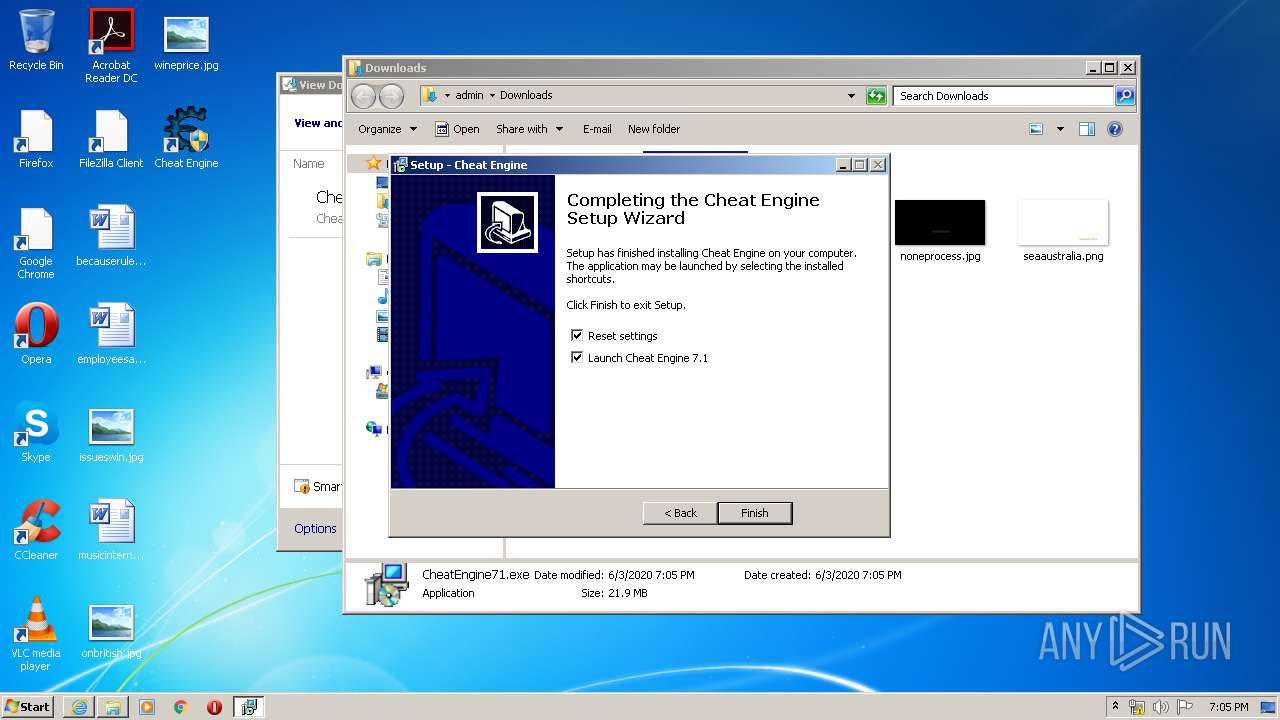This screenshot has height=720, width=1280.
Task: Expand the address bar history dropdown
Action: point(851,96)
